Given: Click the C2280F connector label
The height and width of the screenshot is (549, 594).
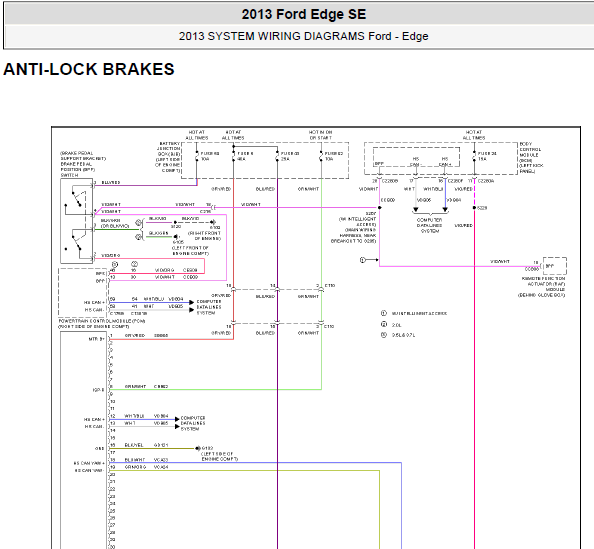Looking at the screenshot, I should point(455,181).
